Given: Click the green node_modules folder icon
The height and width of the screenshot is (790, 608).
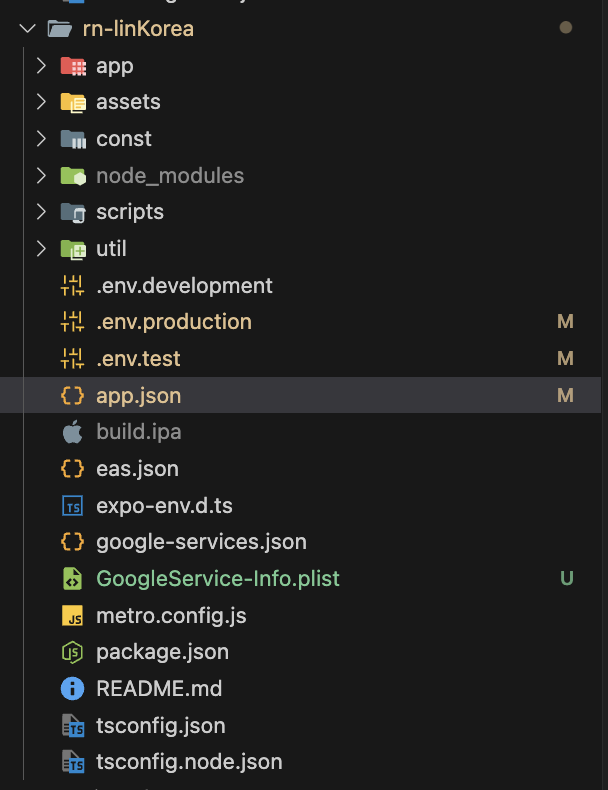Looking at the screenshot, I should [x=72, y=176].
